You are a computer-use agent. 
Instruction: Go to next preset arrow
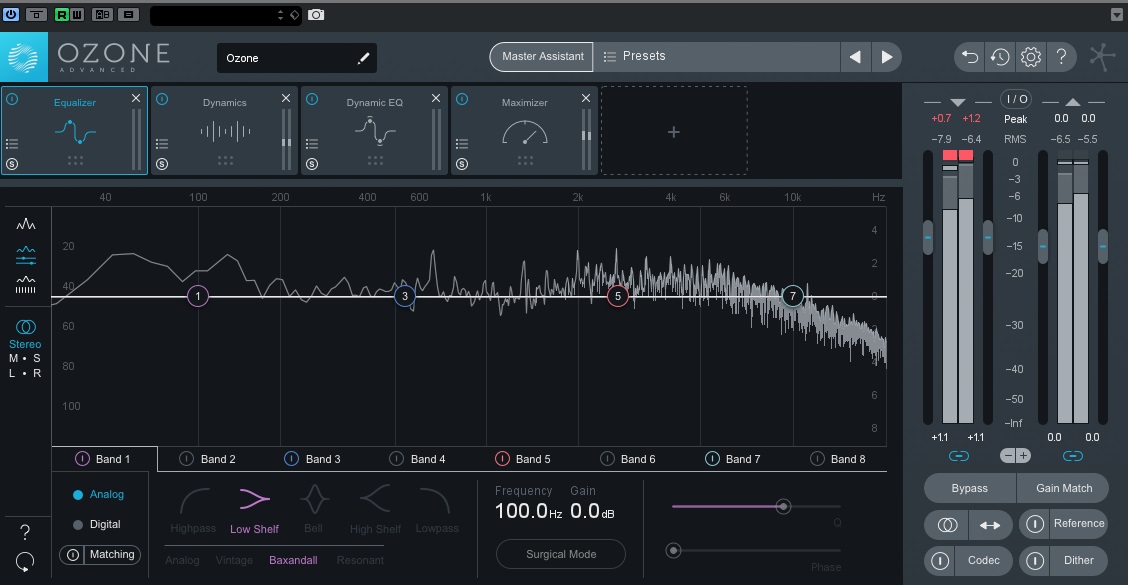click(x=887, y=57)
